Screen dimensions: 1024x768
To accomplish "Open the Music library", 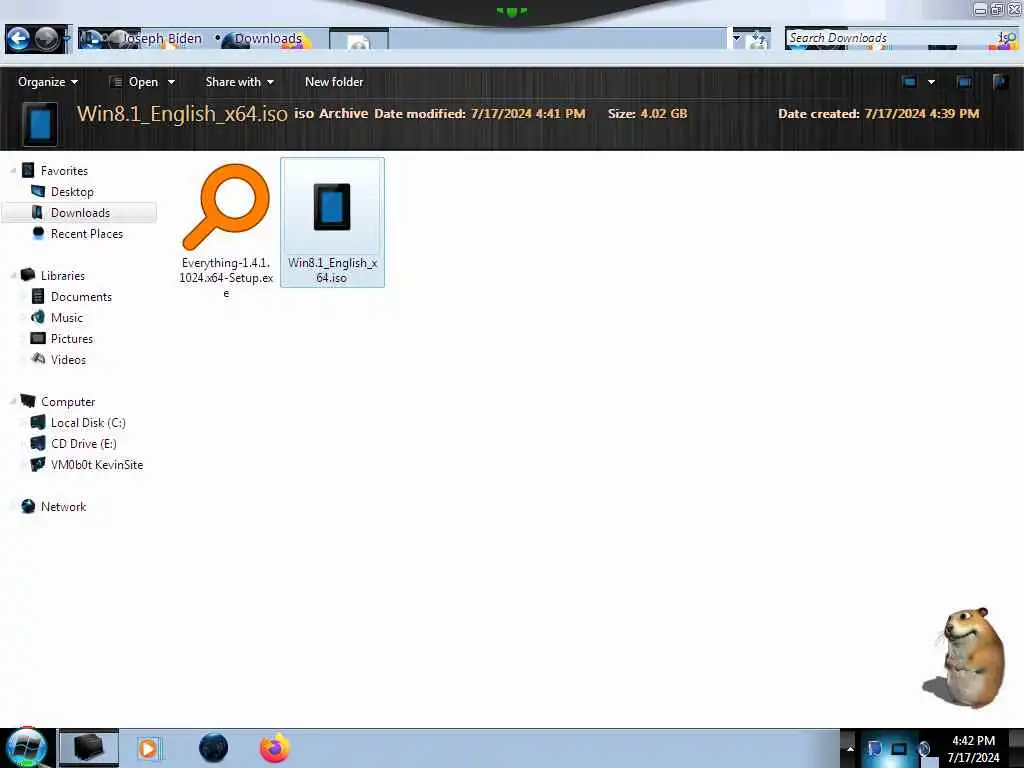I will (67, 317).
